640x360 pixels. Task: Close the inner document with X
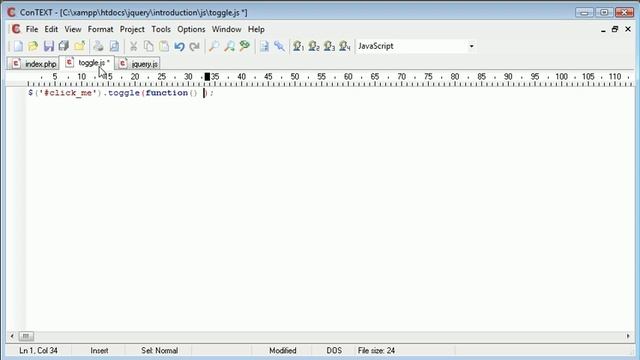point(628,29)
